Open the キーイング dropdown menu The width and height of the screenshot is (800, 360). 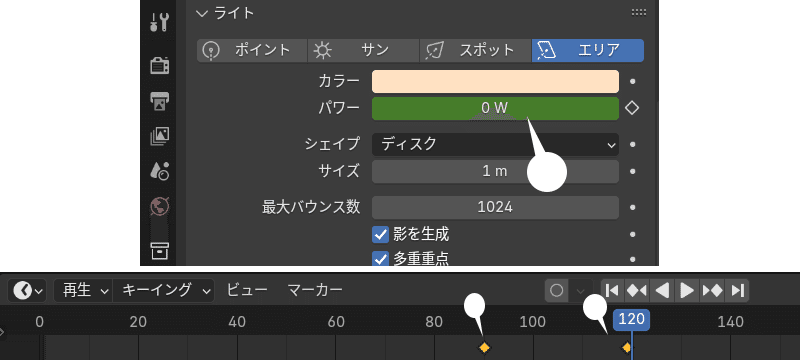[163, 291]
